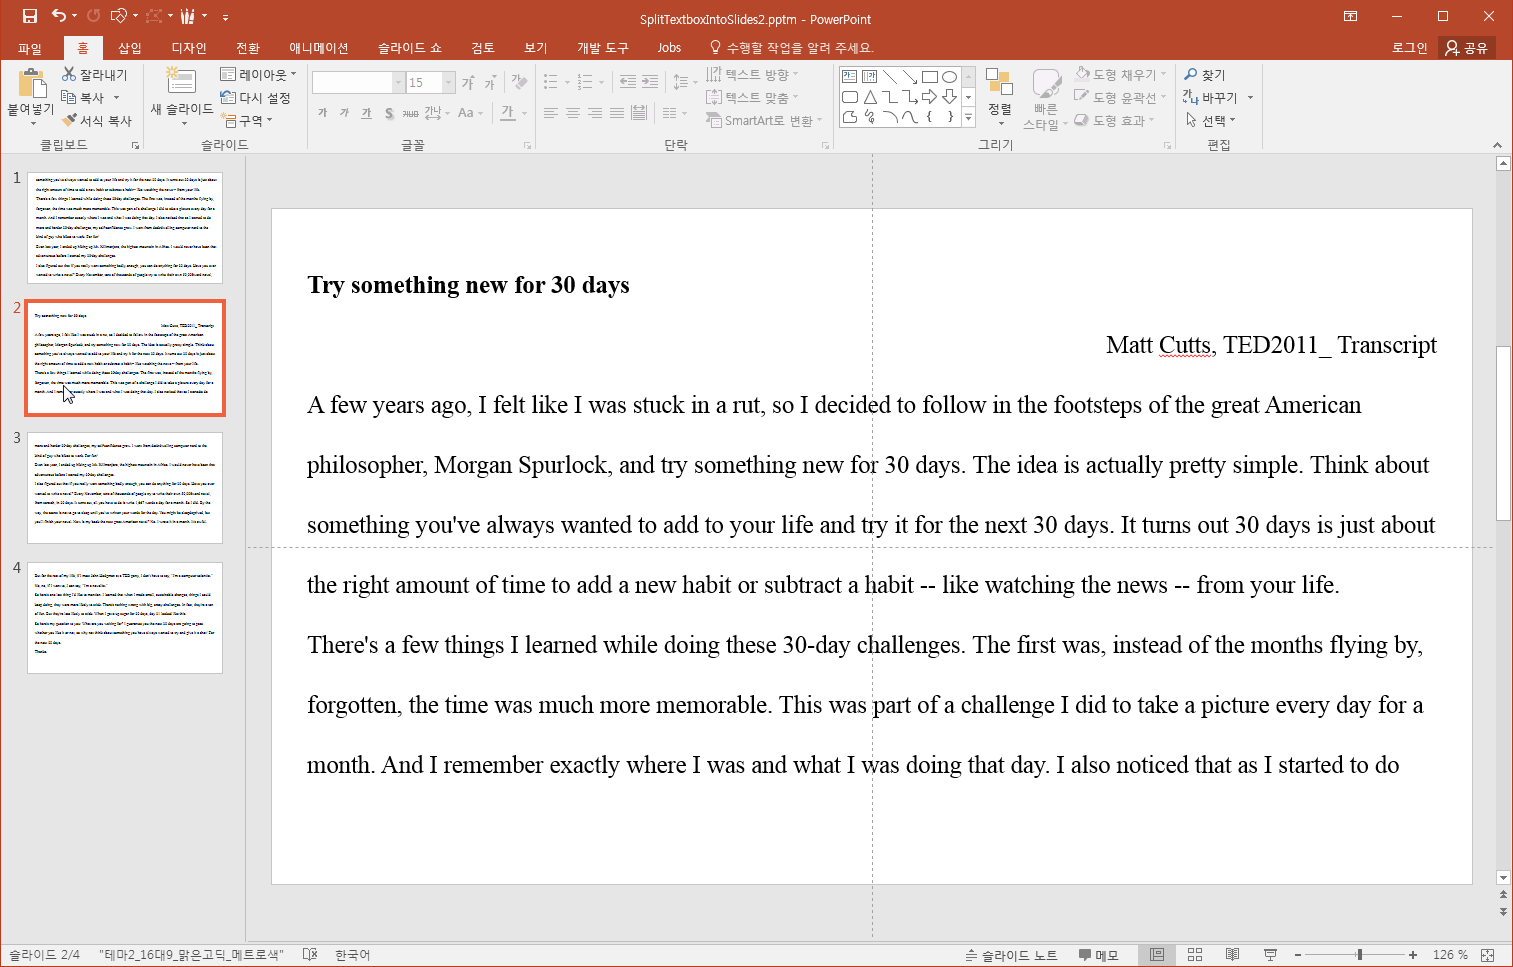Select the straight line shape

click(889, 76)
